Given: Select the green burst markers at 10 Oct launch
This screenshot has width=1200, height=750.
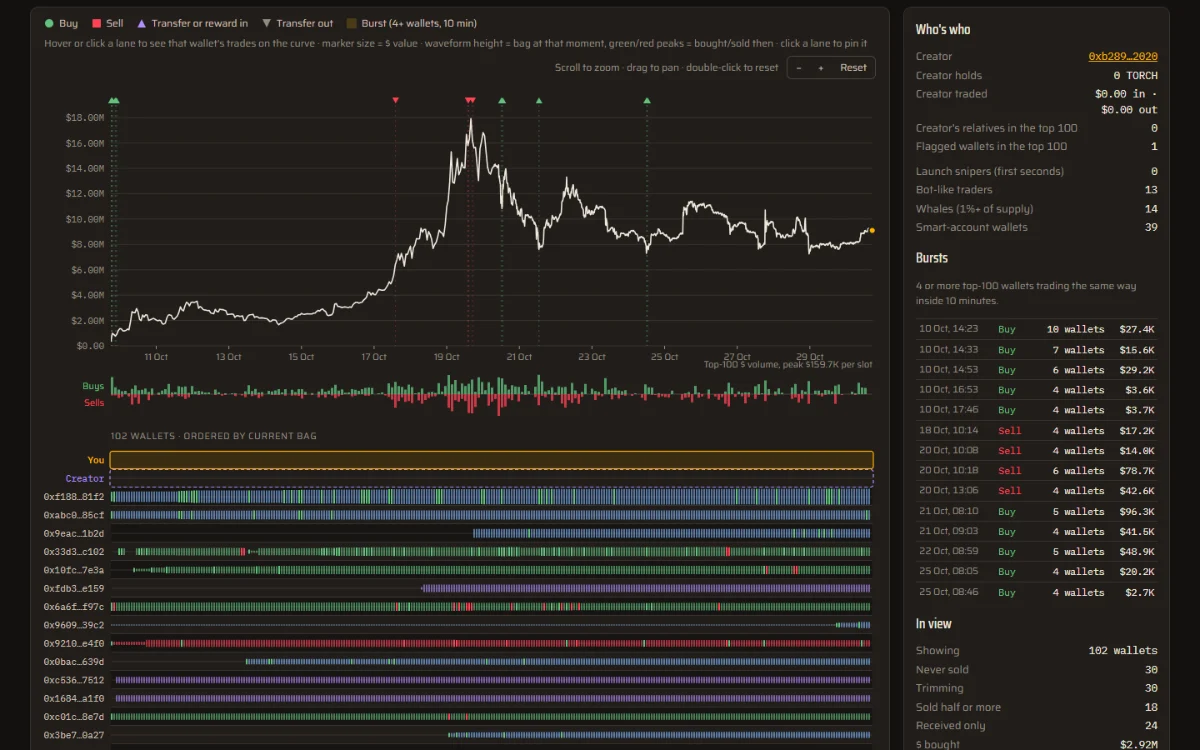Looking at the screenshot, I should pyautogui.click(x=114, y=100).
